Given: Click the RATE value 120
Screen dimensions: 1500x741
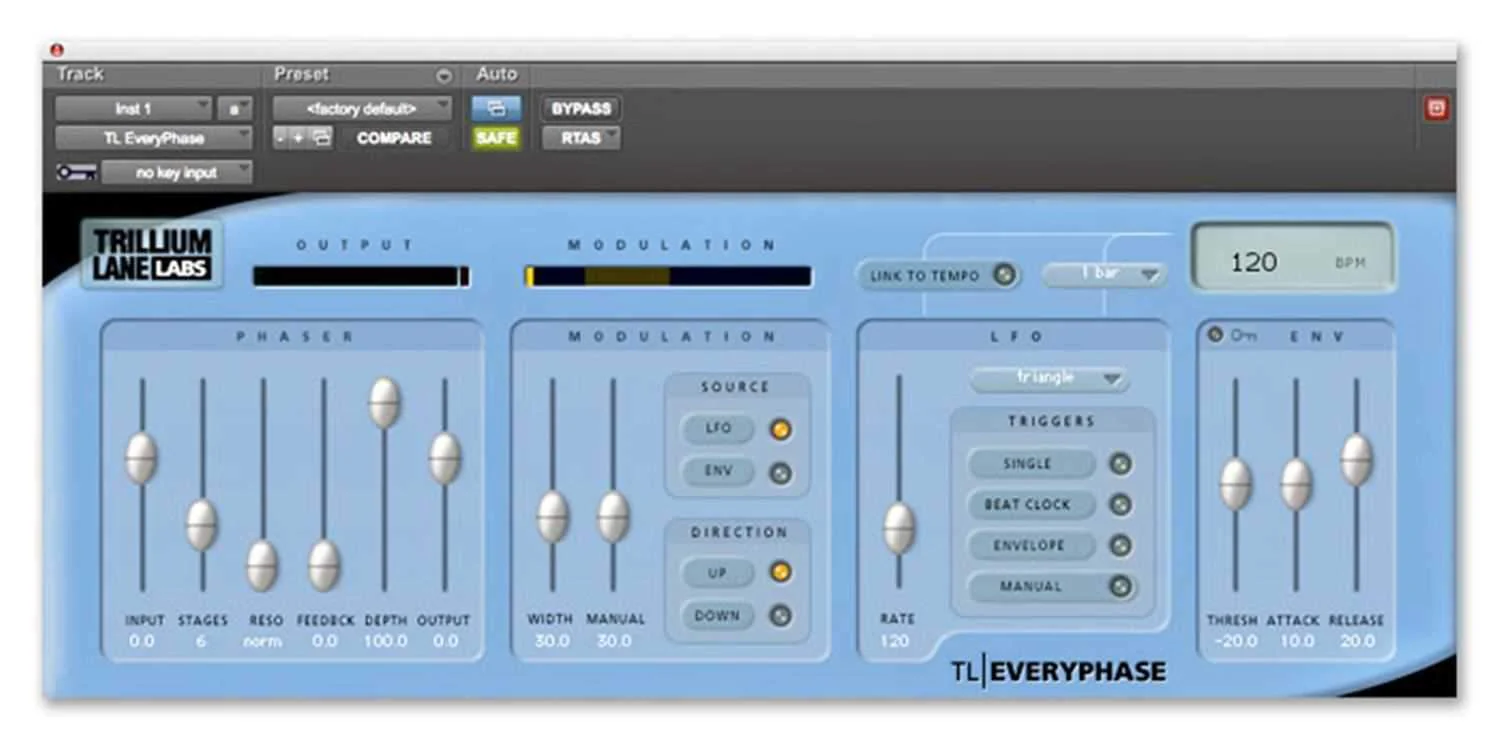Looking at the screenshot, I should (x=895, y=641).
